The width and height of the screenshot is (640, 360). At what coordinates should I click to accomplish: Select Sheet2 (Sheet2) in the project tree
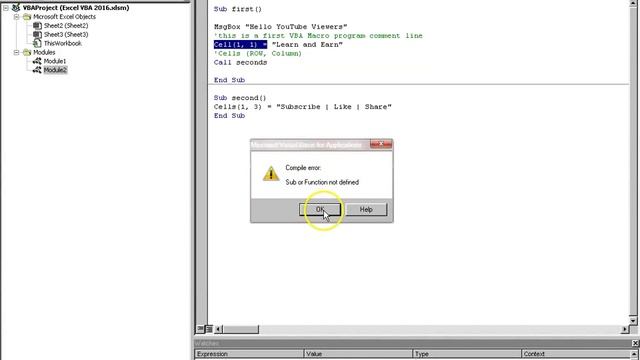click(x=66, y=26)
